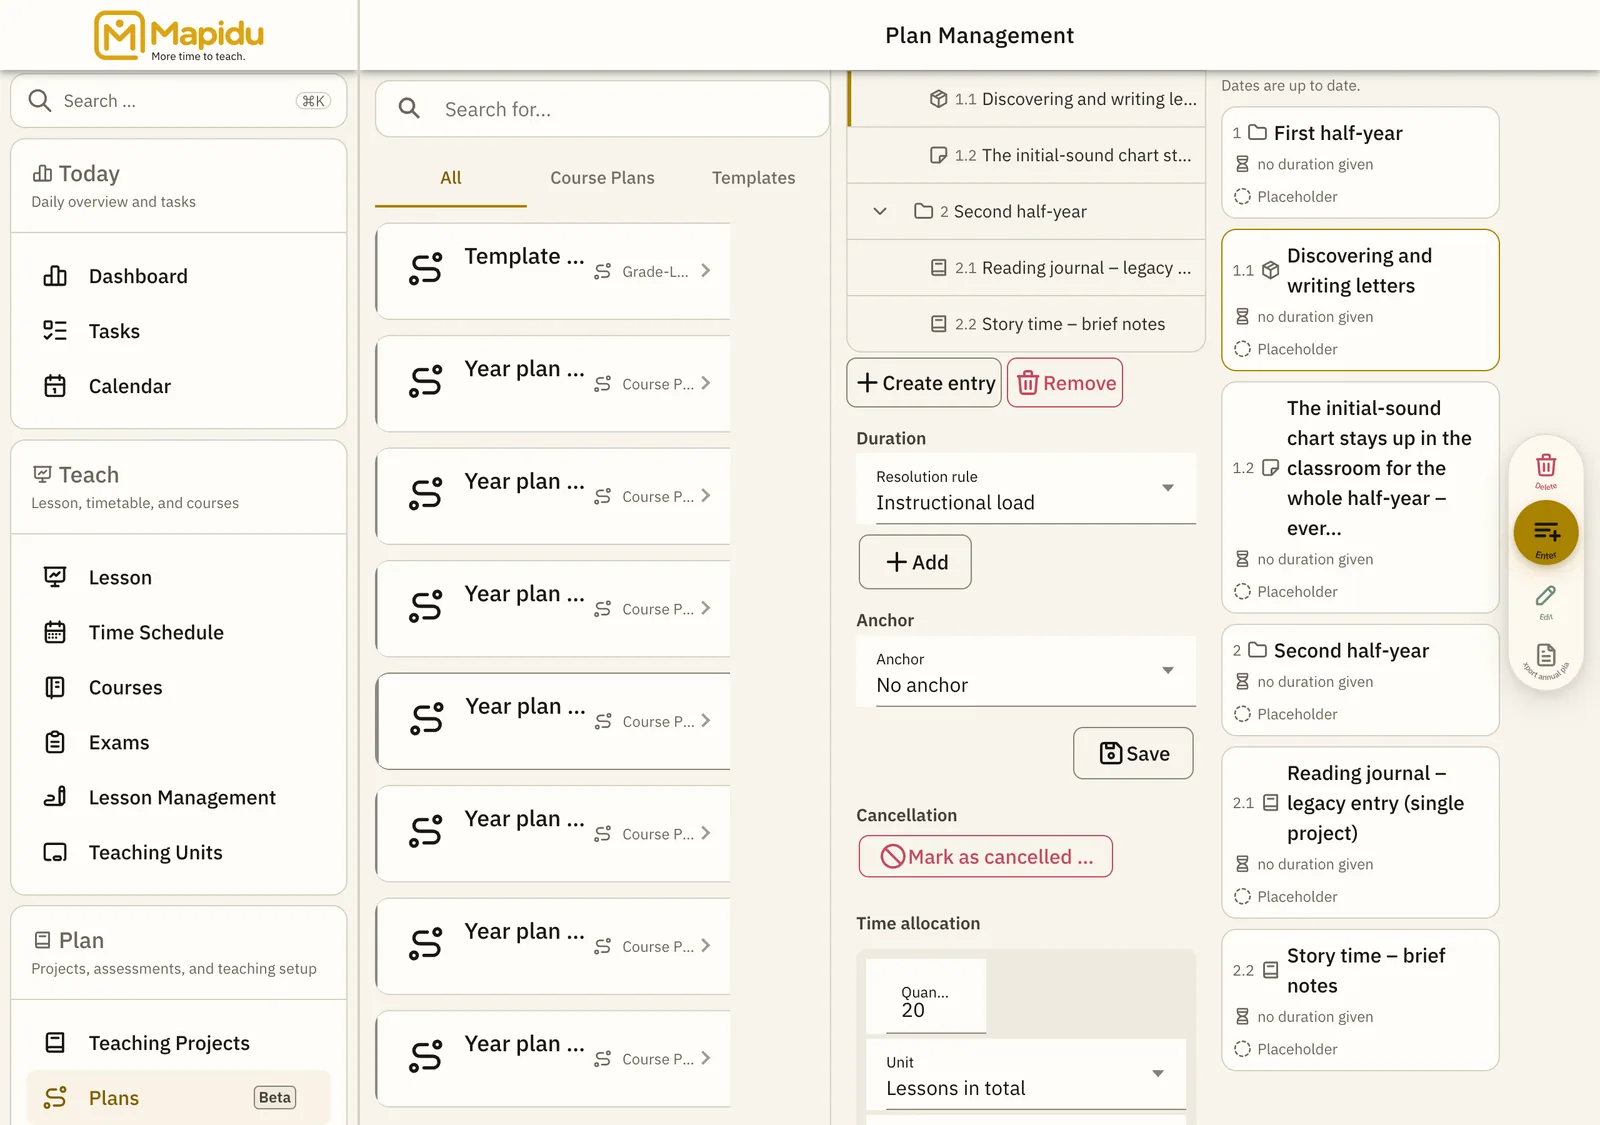Open the Dashboard from sidebar
The image size is (1600, 1125).
click(179, 276)
